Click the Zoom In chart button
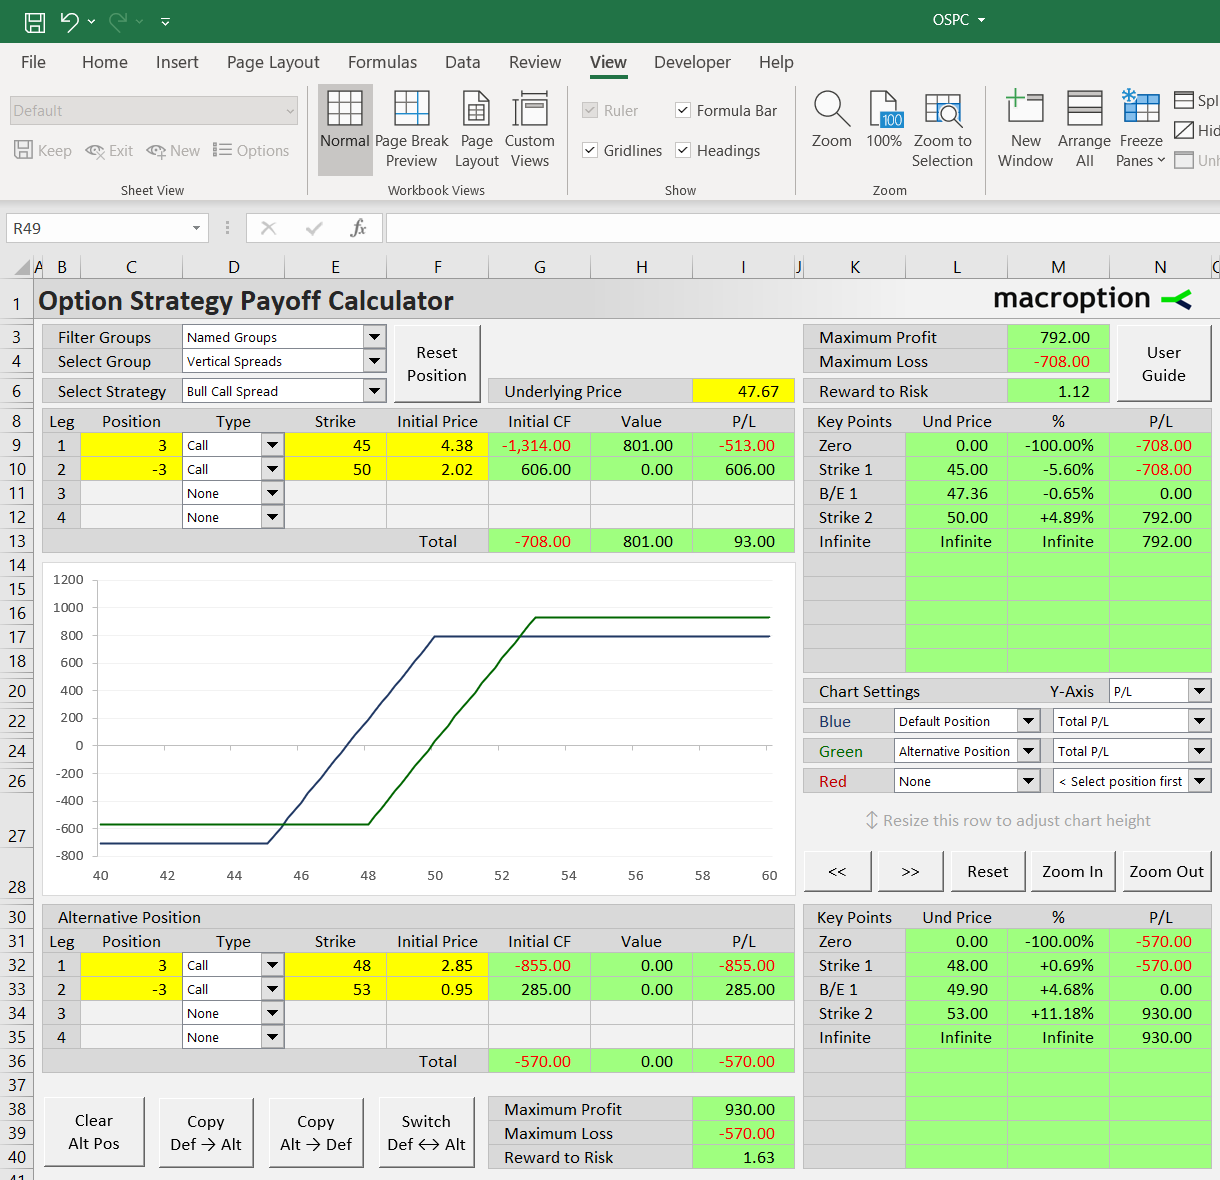Image resolution: width=1220 pixels, height=1180 pixels. 1072,872
